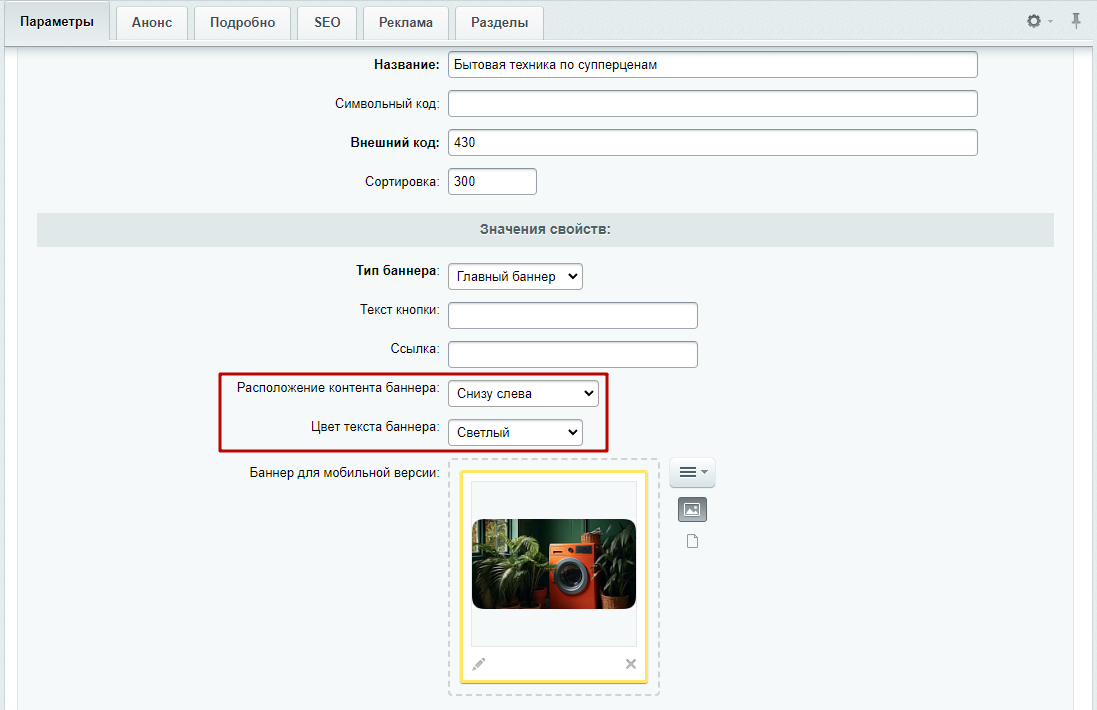
Task: Click the Внешний код field with 430
Action: [x=713, y=143]
